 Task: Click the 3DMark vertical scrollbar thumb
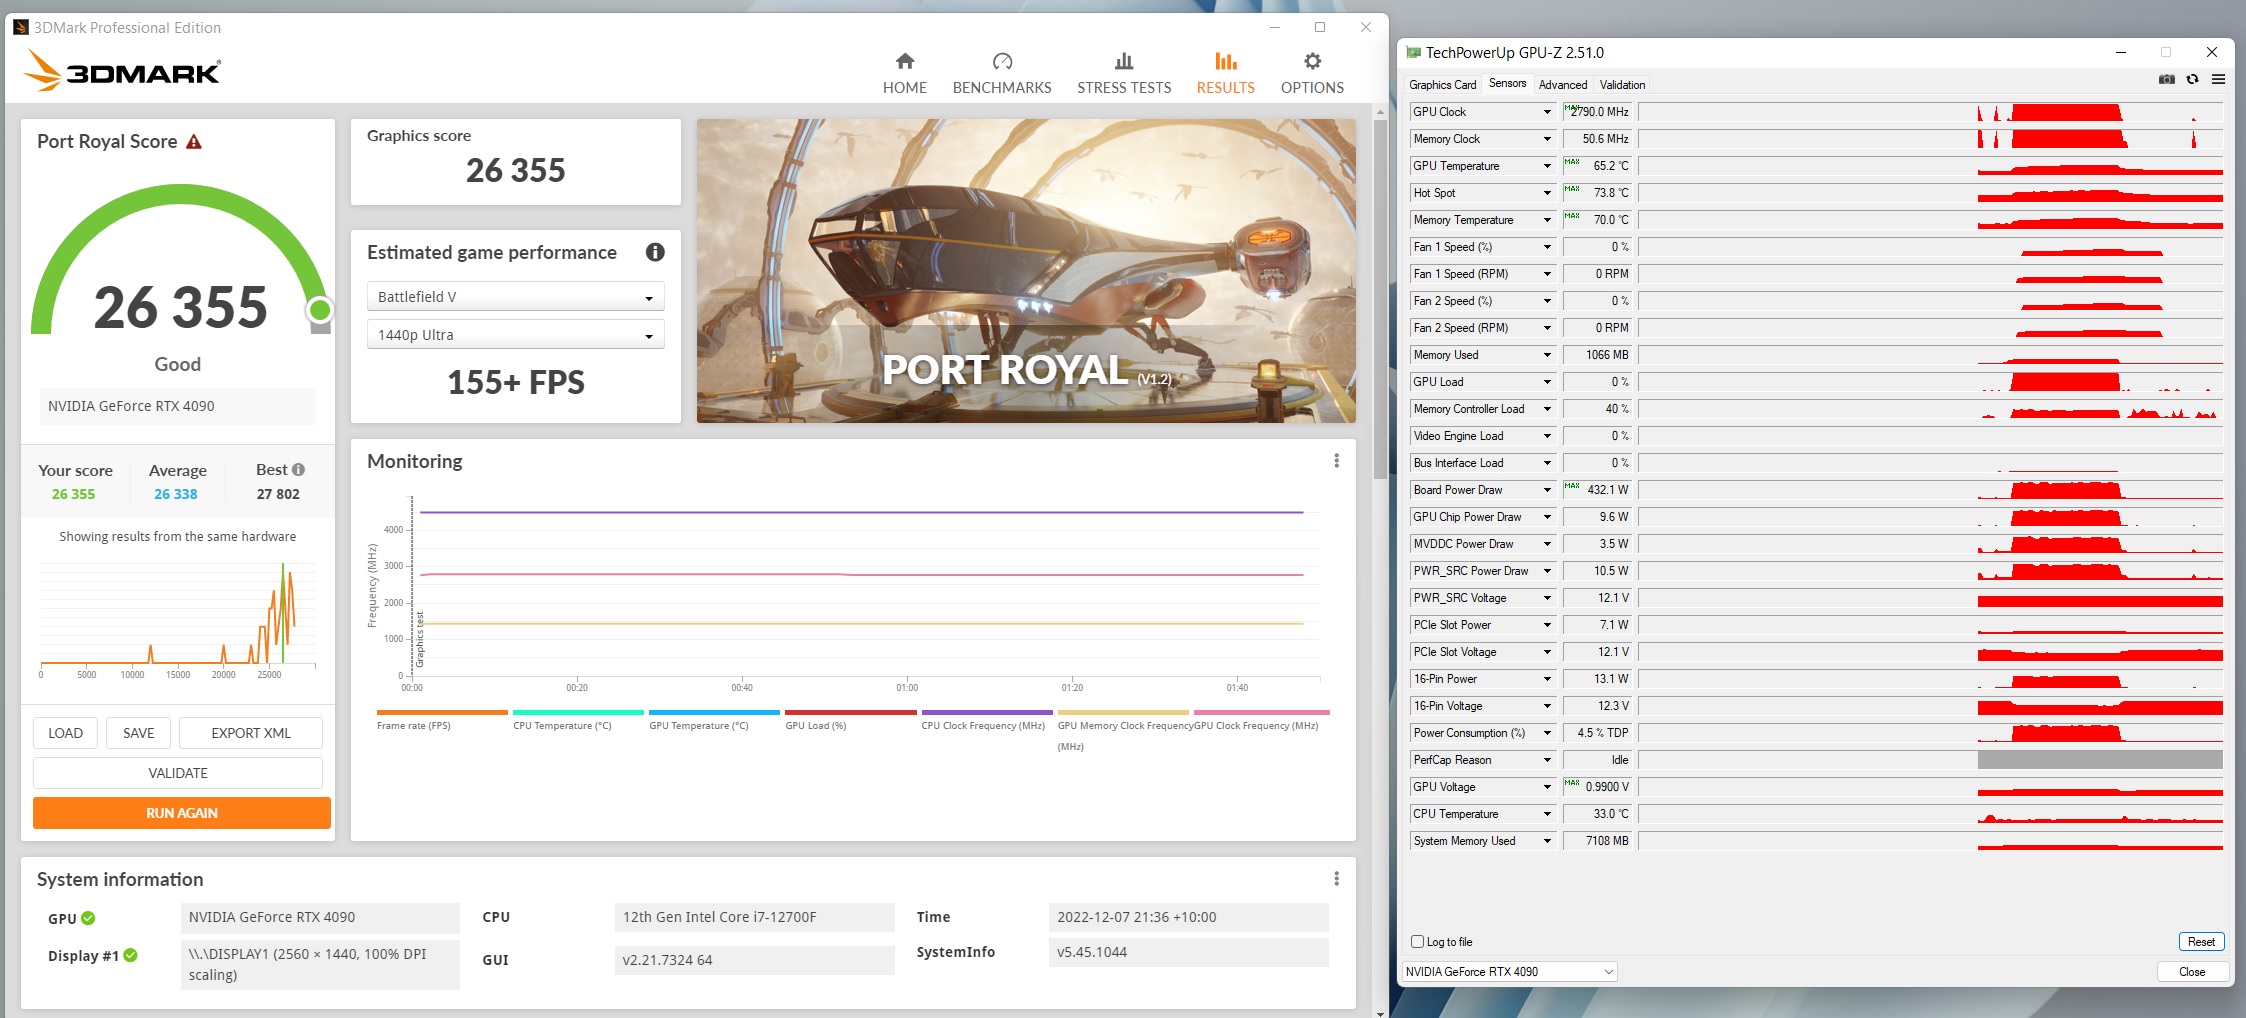(1380, 298)
